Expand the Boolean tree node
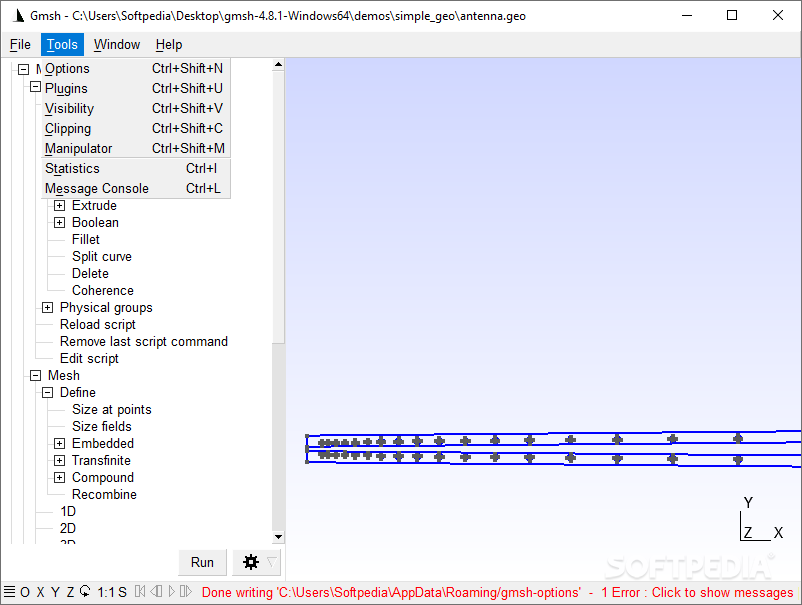 coord(59,222)
